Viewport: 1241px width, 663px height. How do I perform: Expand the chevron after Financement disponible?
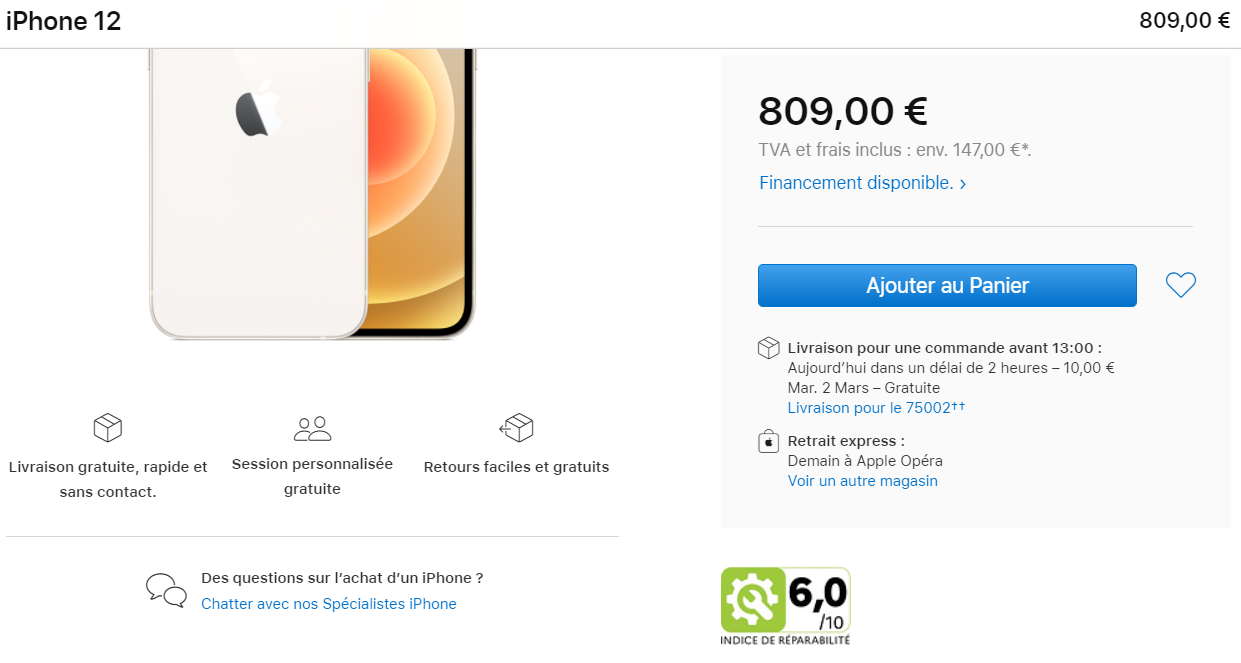(x=963, y=184)
